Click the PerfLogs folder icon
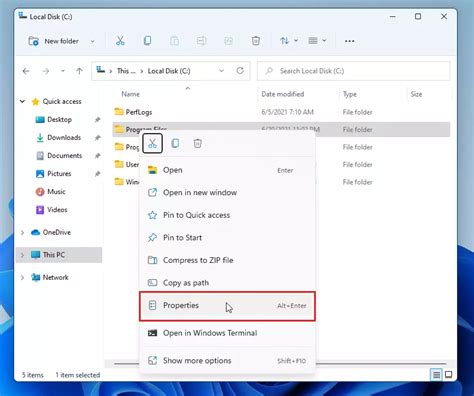This screenshot has width=474, height=396. click(119, 111)
